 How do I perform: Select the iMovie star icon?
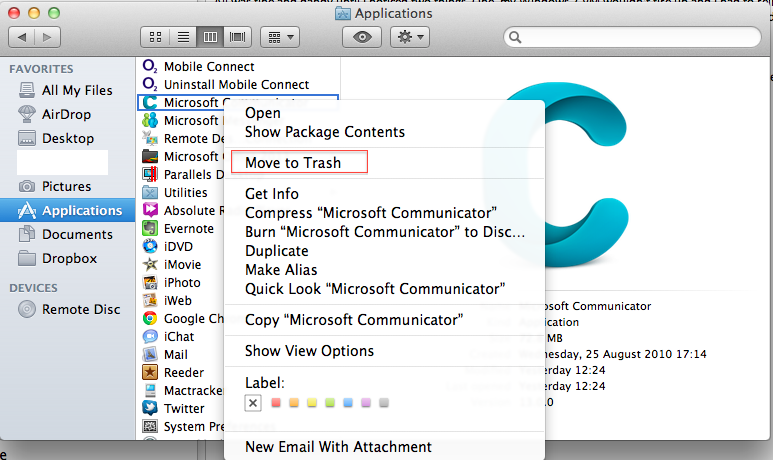tap(150, 264)
